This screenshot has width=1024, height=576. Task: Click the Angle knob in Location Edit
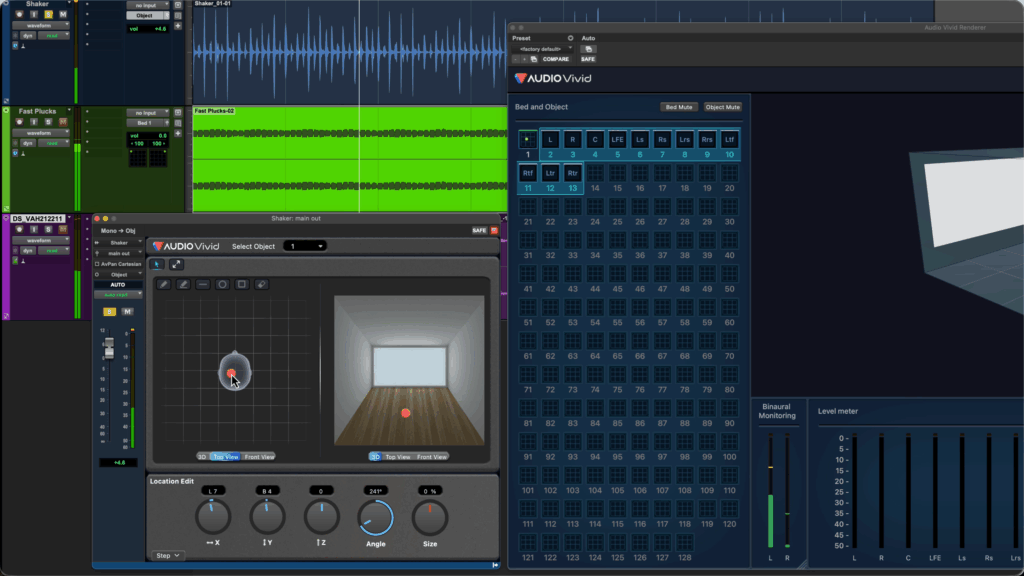click(375, 517)
